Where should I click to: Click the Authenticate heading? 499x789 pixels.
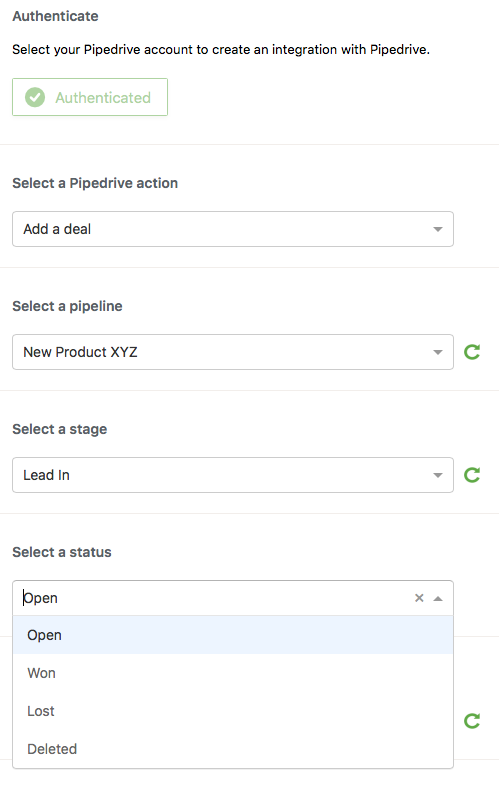pyautogui.click(x=55, y=16)
